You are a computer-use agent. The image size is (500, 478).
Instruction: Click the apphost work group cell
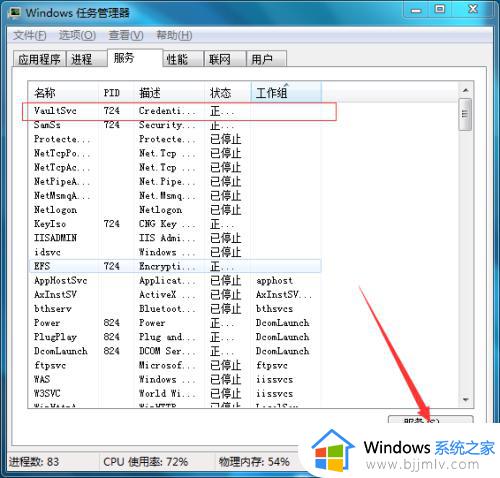point(274,281)
